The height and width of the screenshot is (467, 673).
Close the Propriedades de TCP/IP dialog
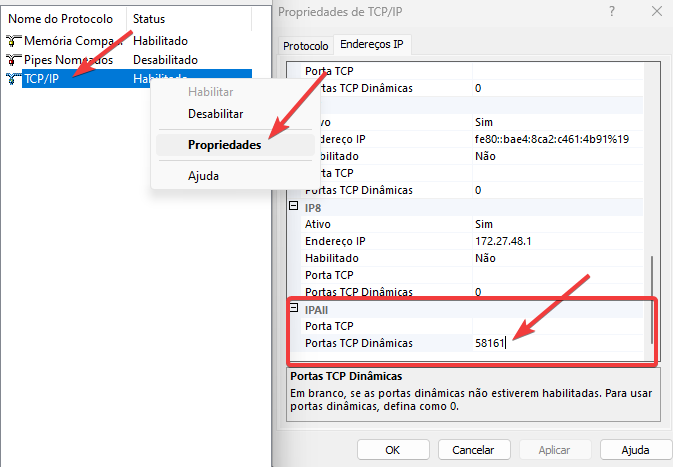pyautogui.click(x=656, y=11)
